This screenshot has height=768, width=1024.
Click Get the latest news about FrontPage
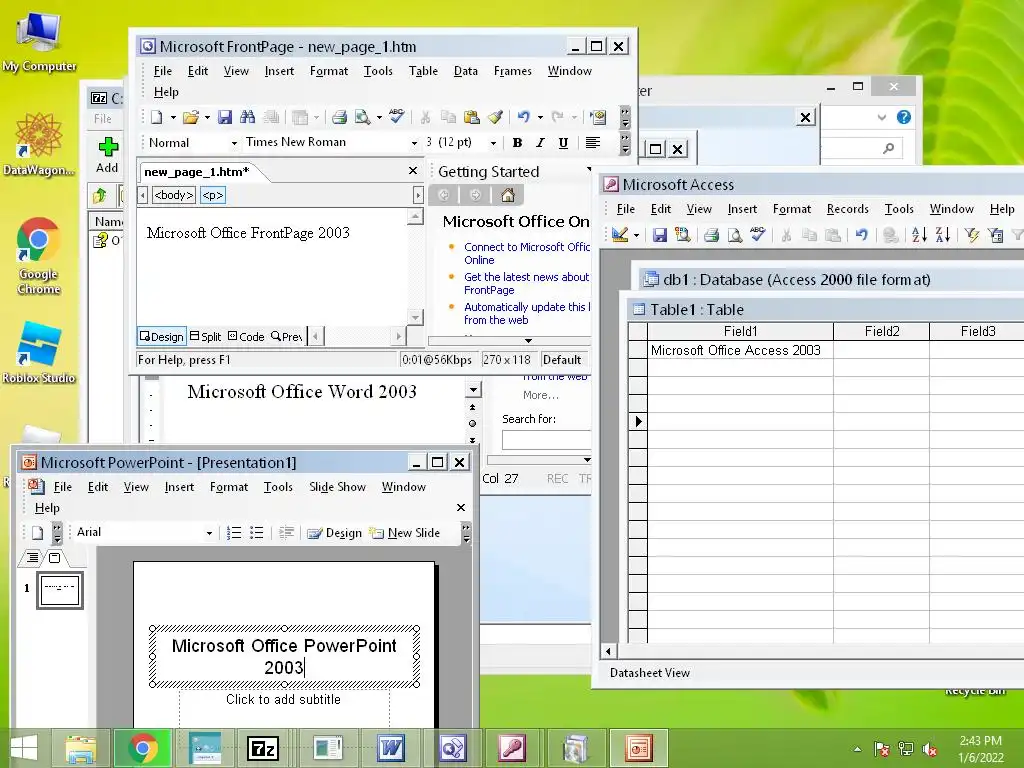coord(526,283)
